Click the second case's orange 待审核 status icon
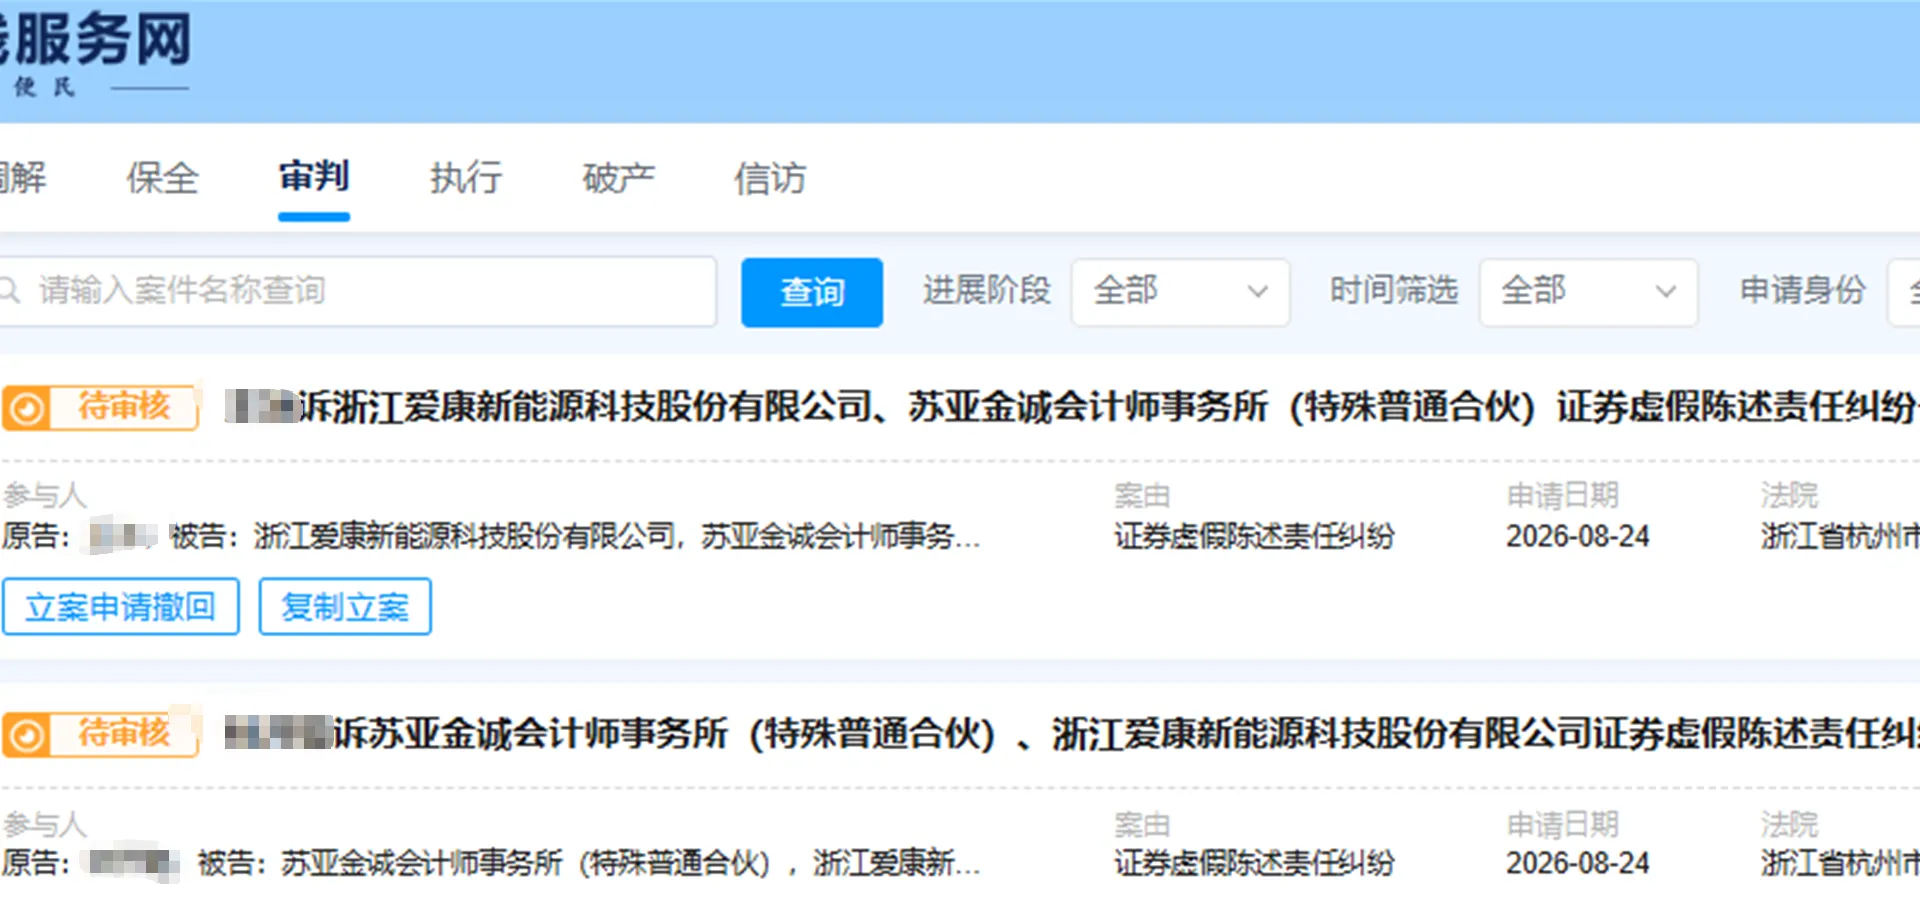The height and width of the screenshot is (898, 1920). (27, 735)
